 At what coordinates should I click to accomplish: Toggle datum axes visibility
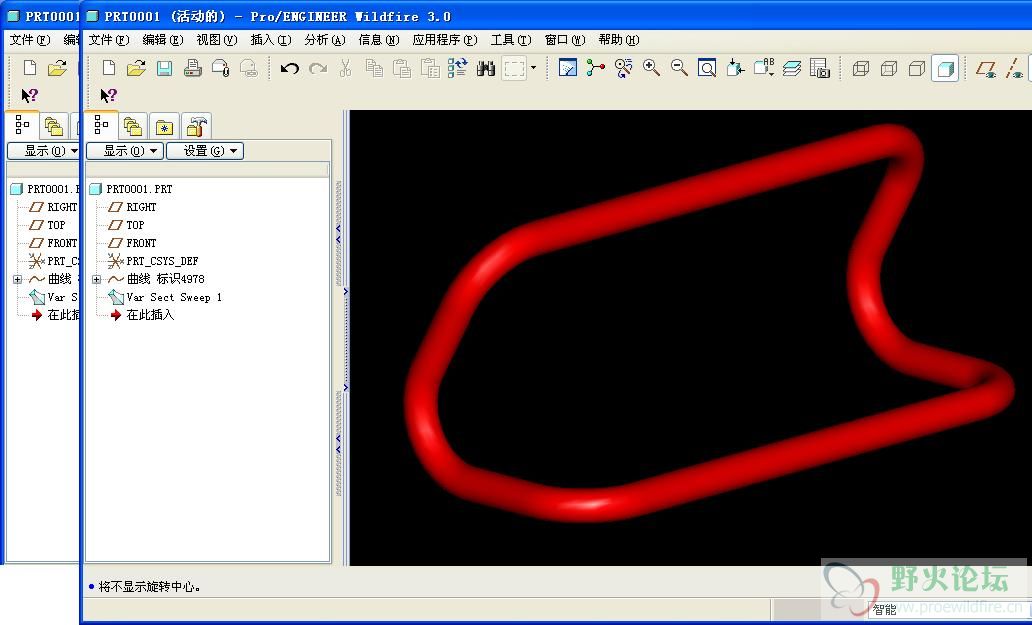pyautogui.click(x=1014, y=68)
